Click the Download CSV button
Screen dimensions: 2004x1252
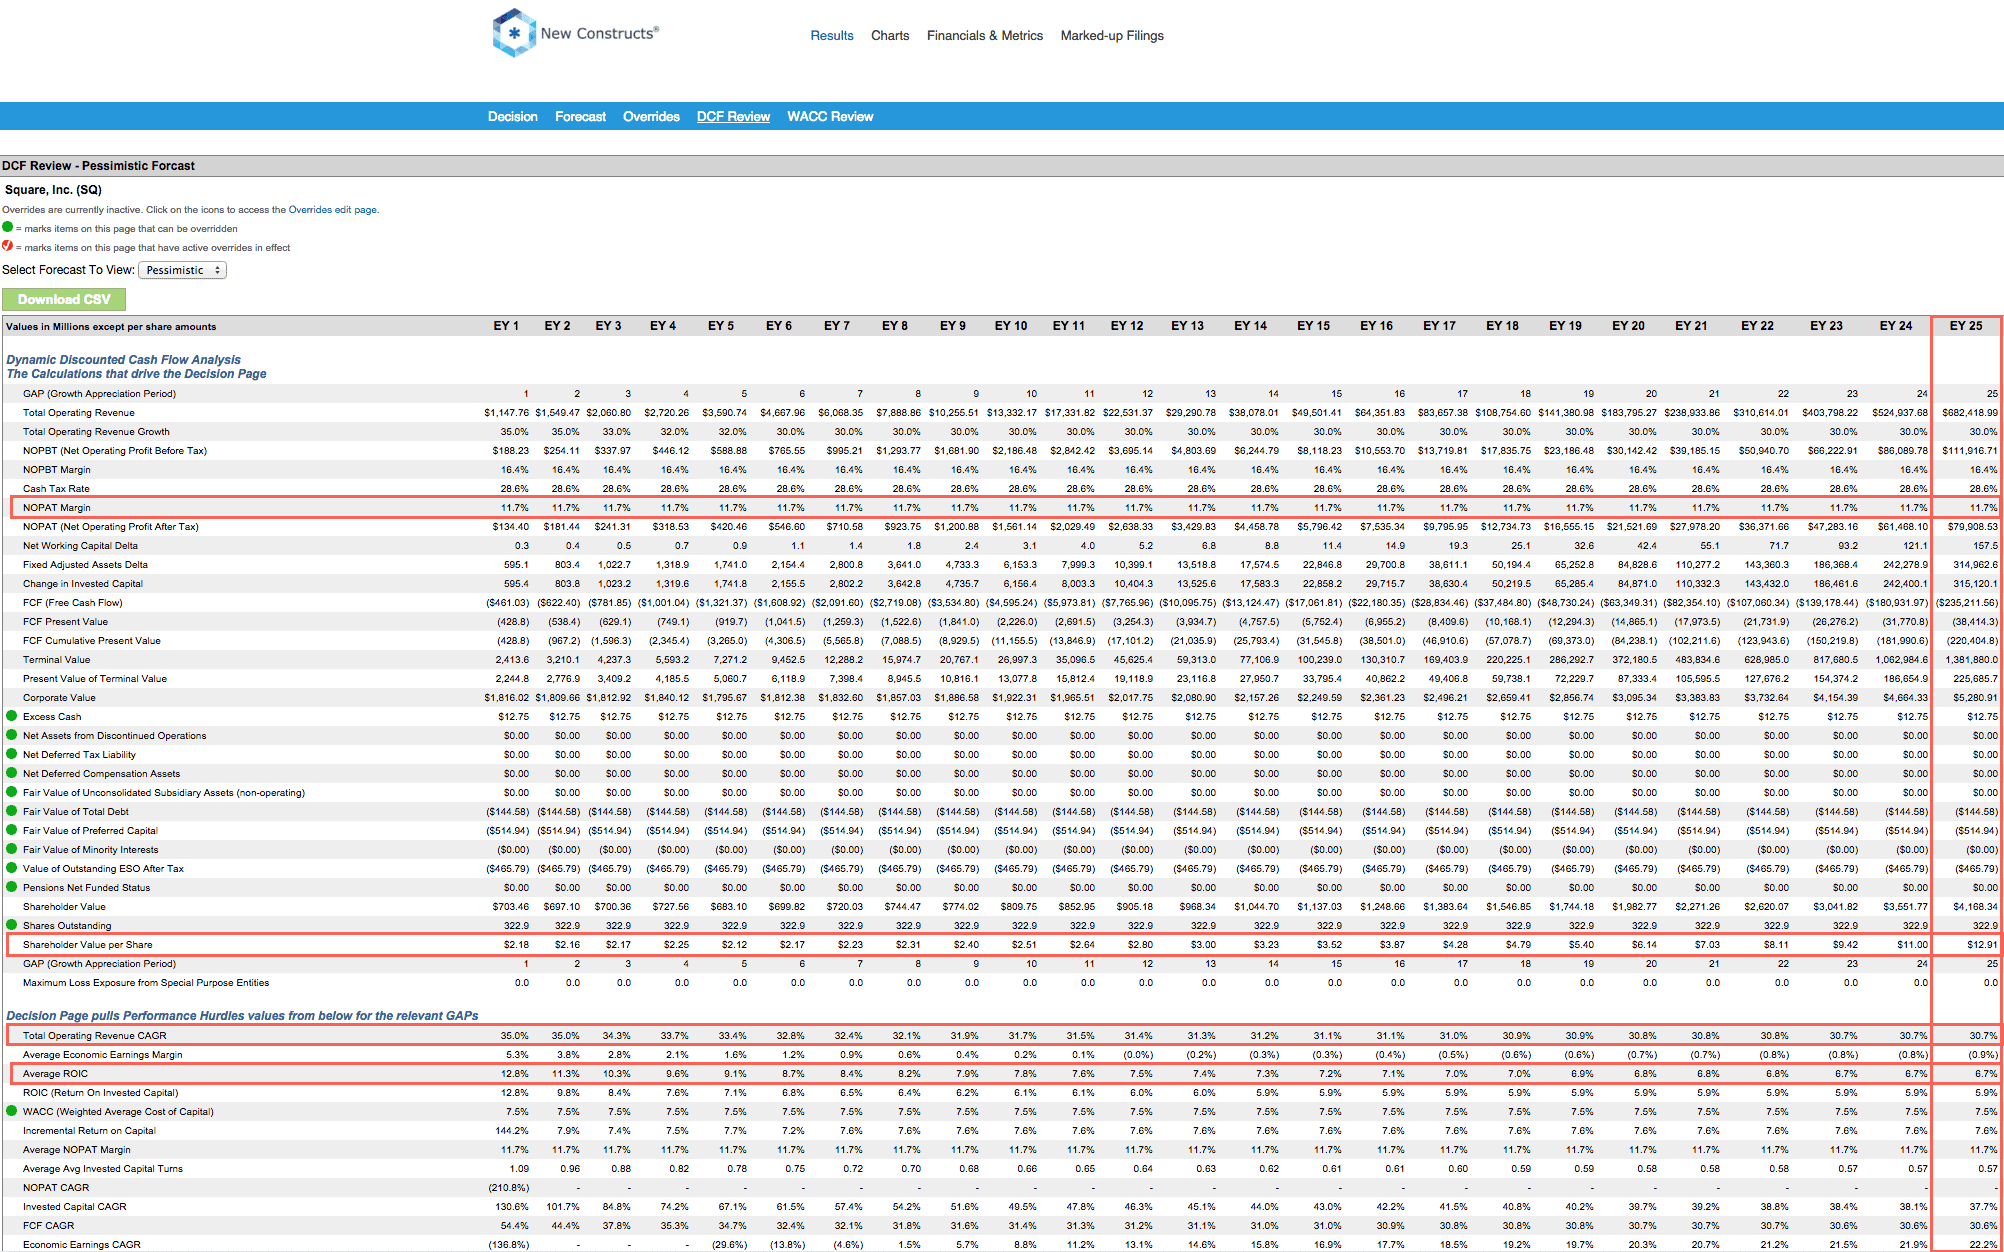[x=64, y=299]
